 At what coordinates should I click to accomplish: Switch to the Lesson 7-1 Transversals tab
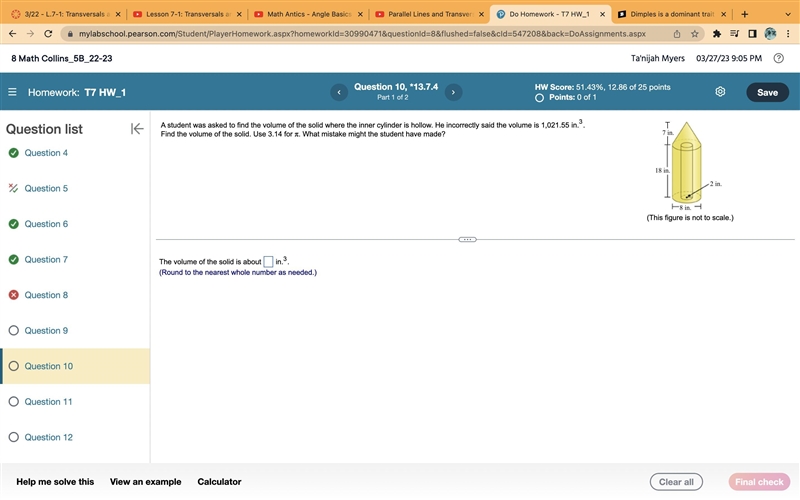186,14
